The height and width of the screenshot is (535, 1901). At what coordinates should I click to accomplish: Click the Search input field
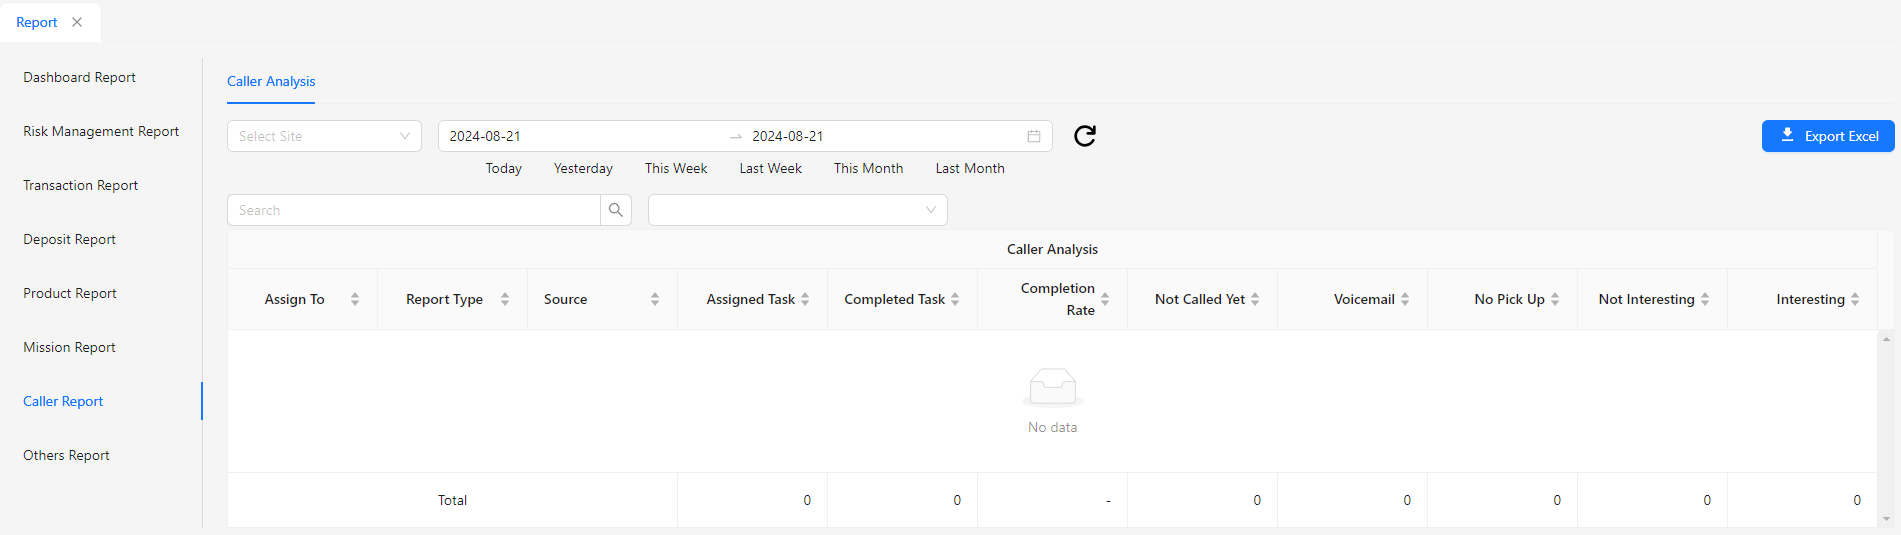pos(414,210)
